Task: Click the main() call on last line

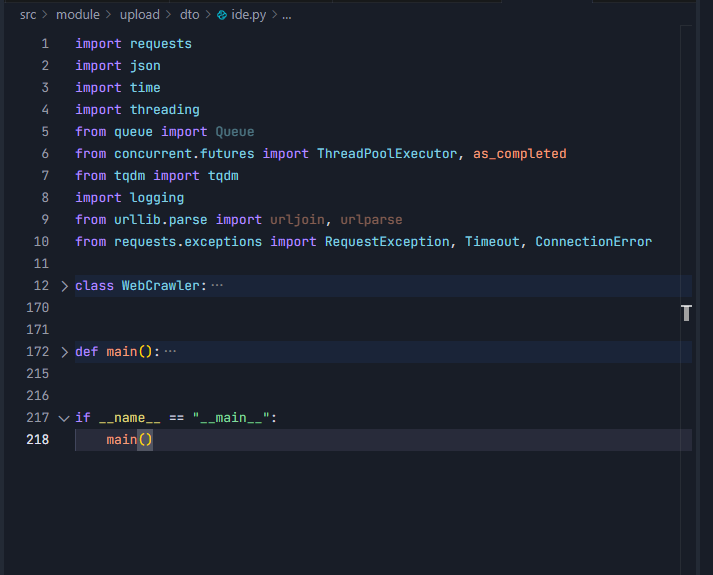Action: pos(129,440)
